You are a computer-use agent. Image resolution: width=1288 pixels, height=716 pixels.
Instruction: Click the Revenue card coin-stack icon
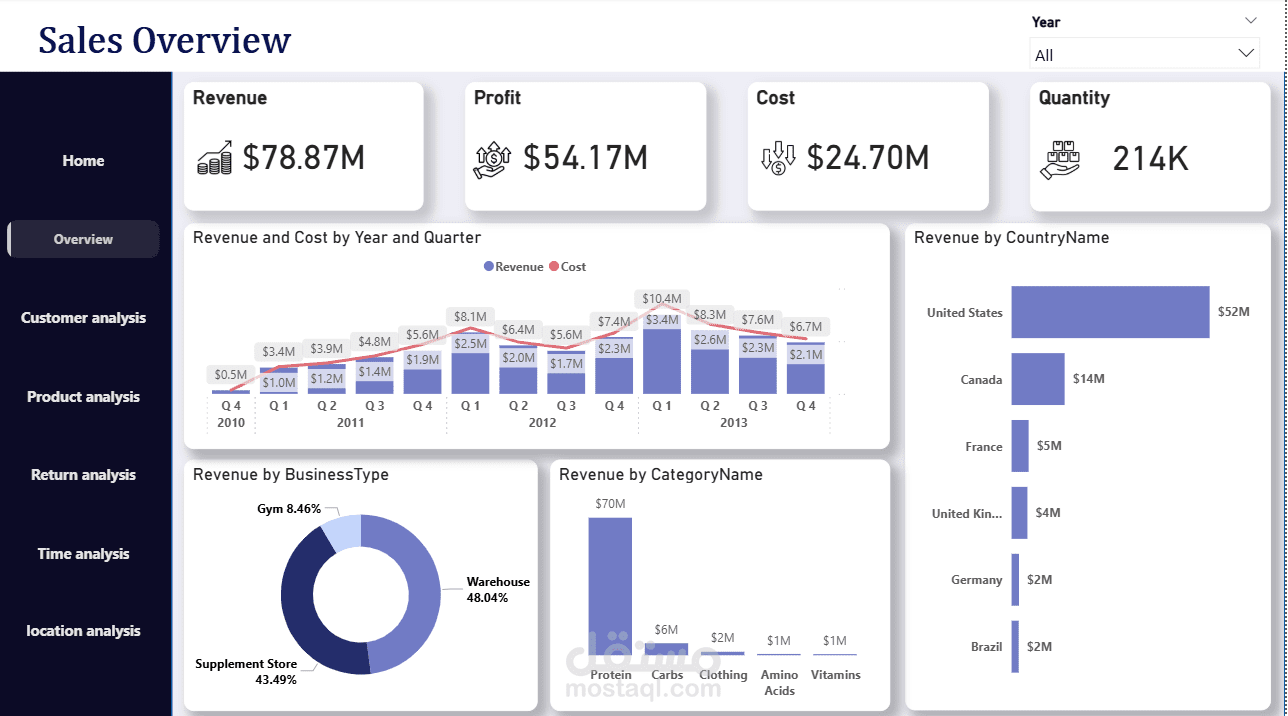coord(214,158)
